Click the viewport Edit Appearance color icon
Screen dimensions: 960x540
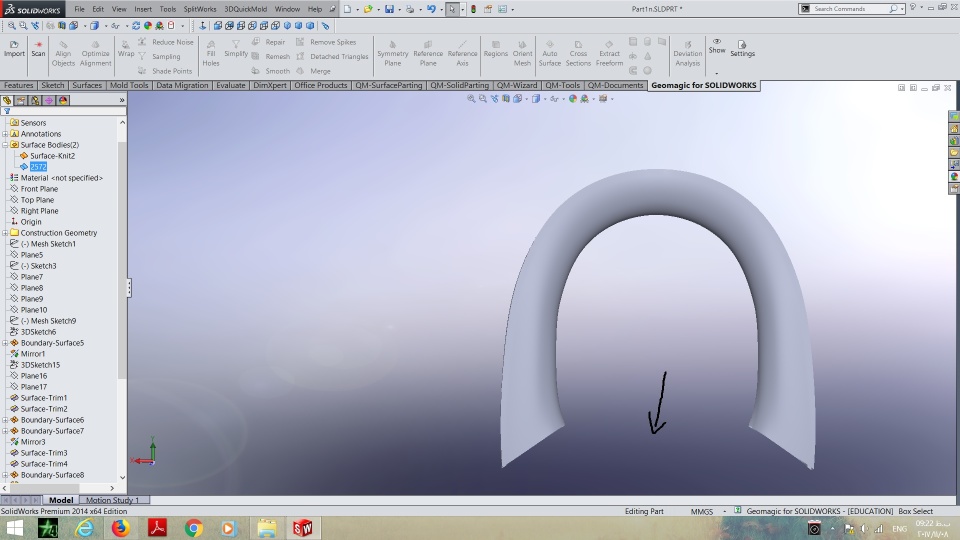click(x=572, y=99)
